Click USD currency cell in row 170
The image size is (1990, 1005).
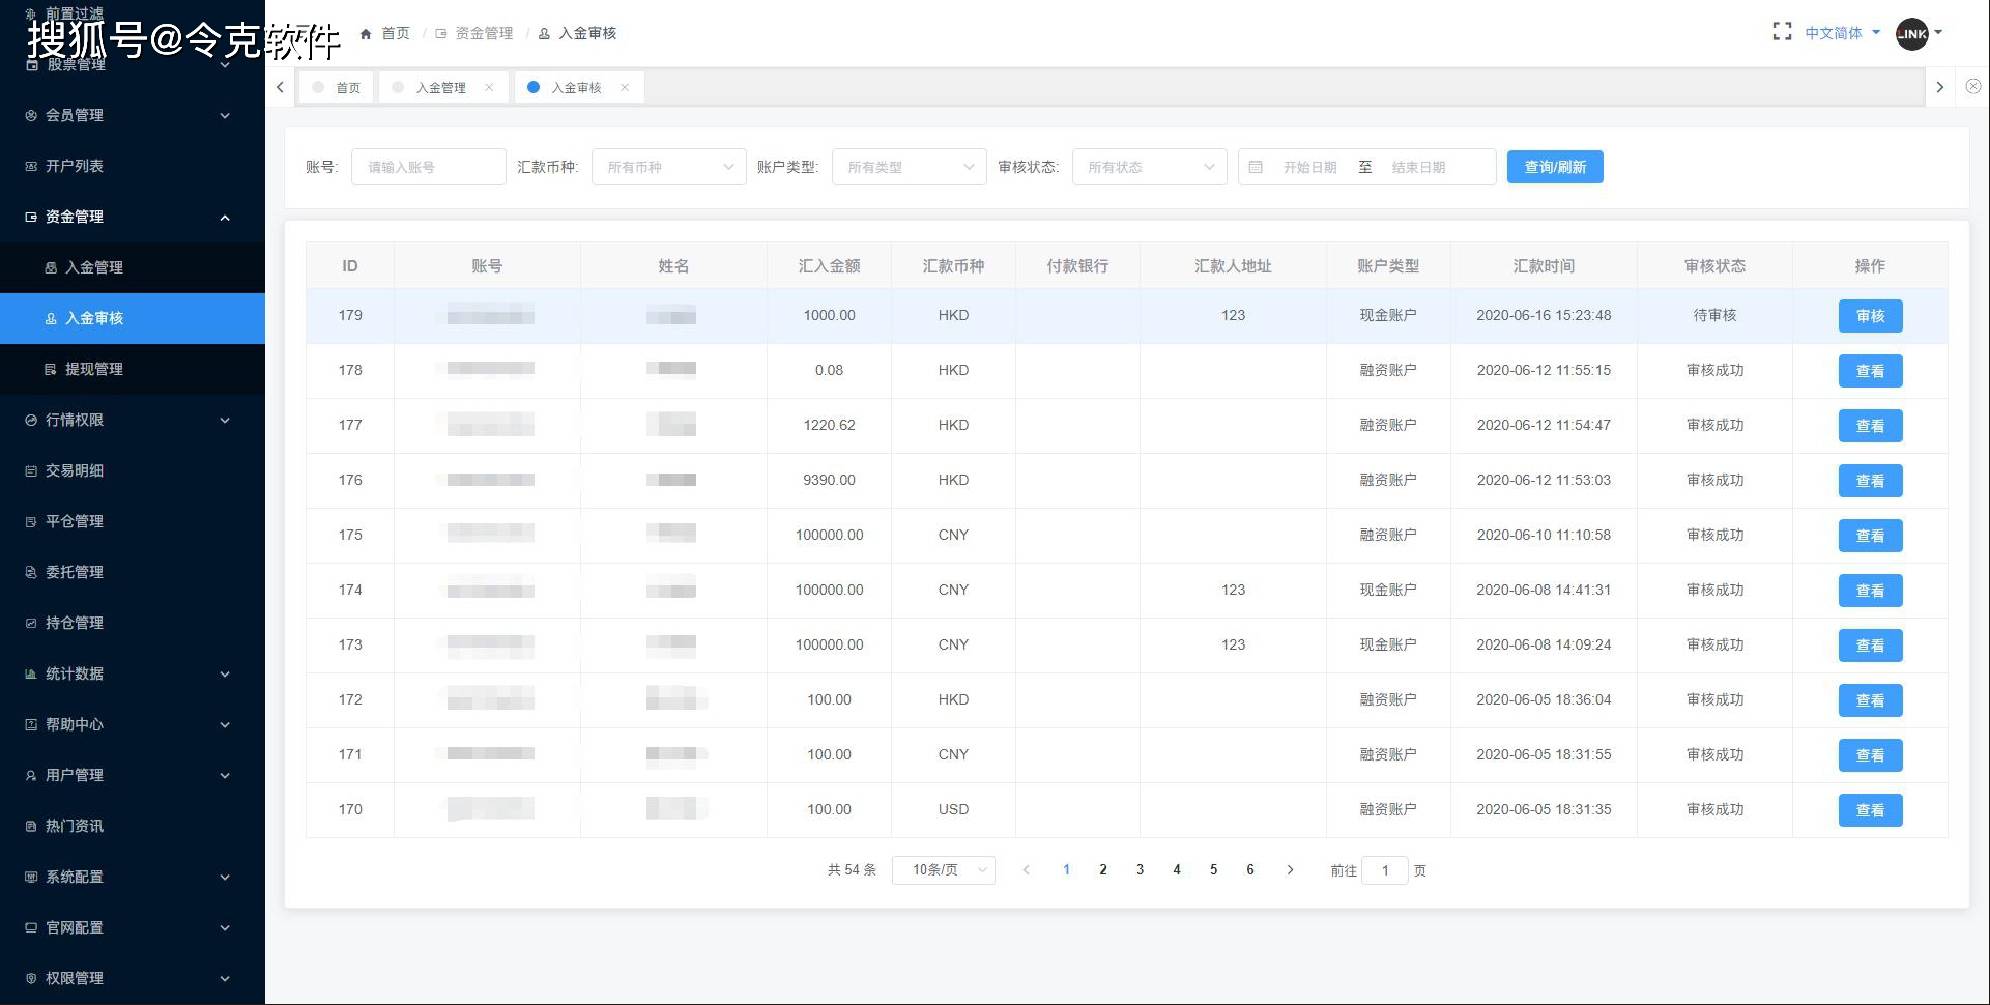954,809
